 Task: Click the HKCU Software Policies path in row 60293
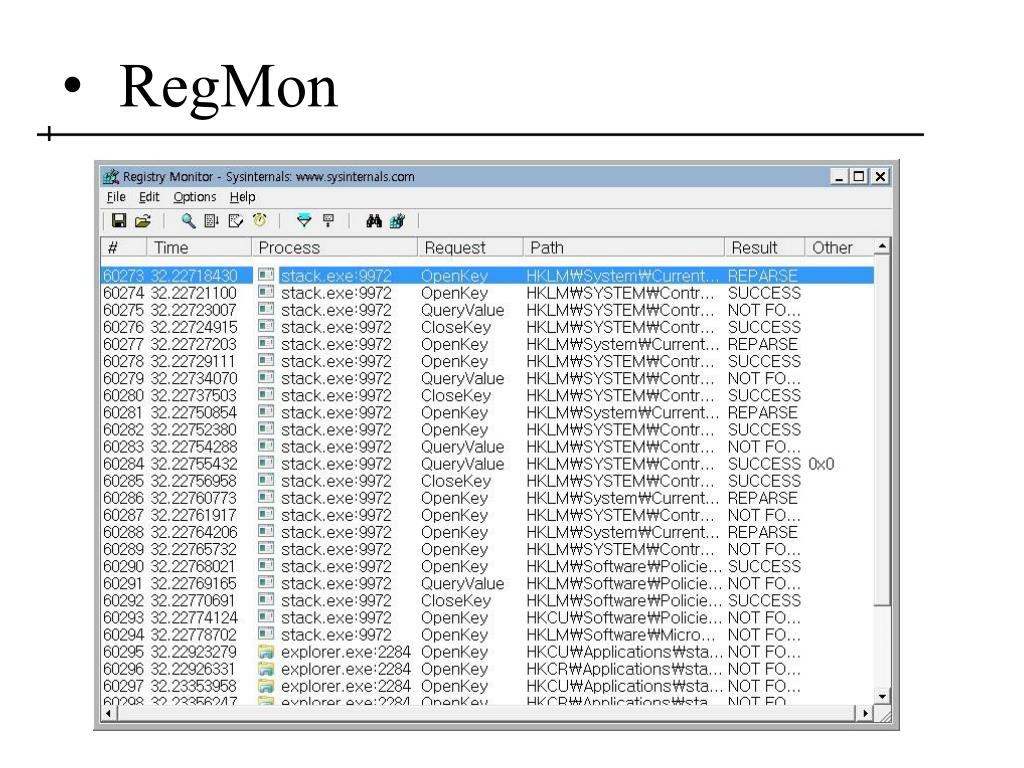[624, 616]
